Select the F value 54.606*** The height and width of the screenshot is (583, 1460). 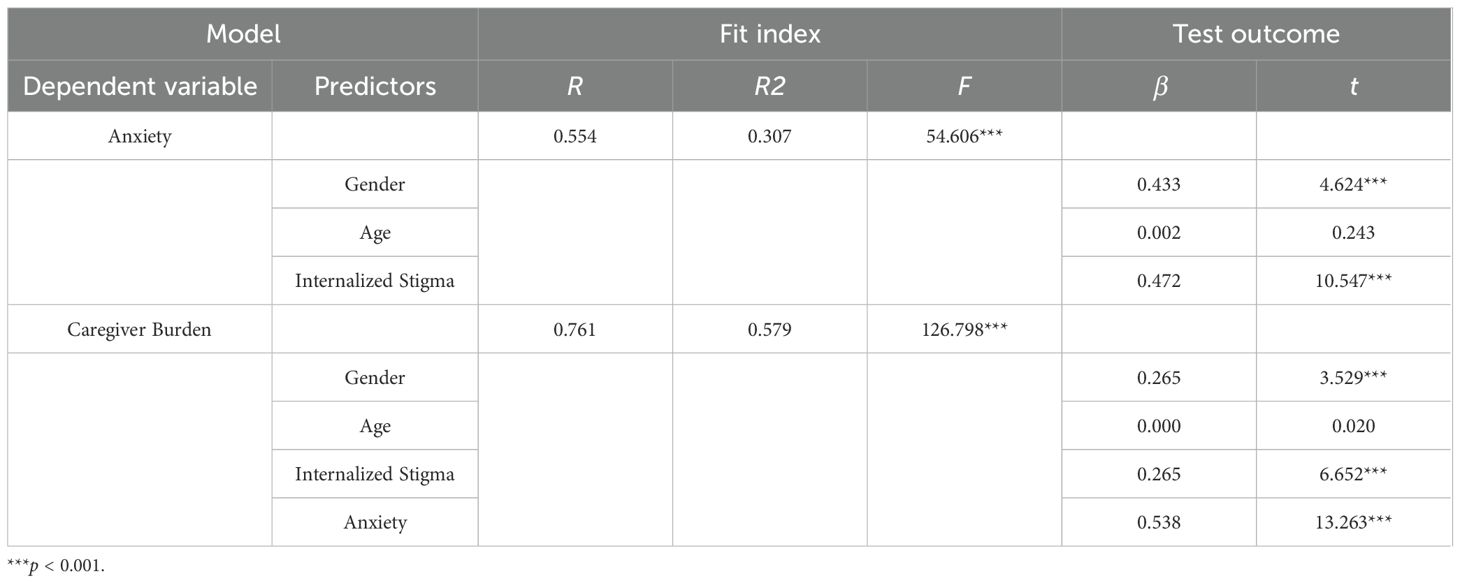click(963, 136)
